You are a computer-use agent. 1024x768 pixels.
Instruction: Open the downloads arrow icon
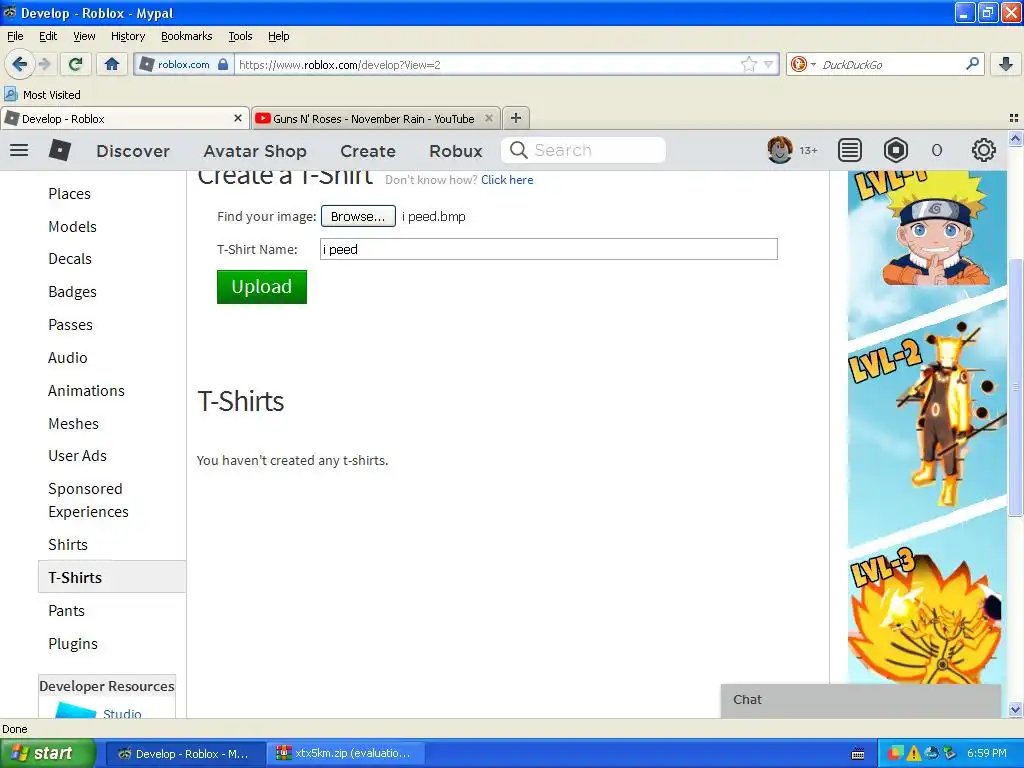(x=1006, y=64)
